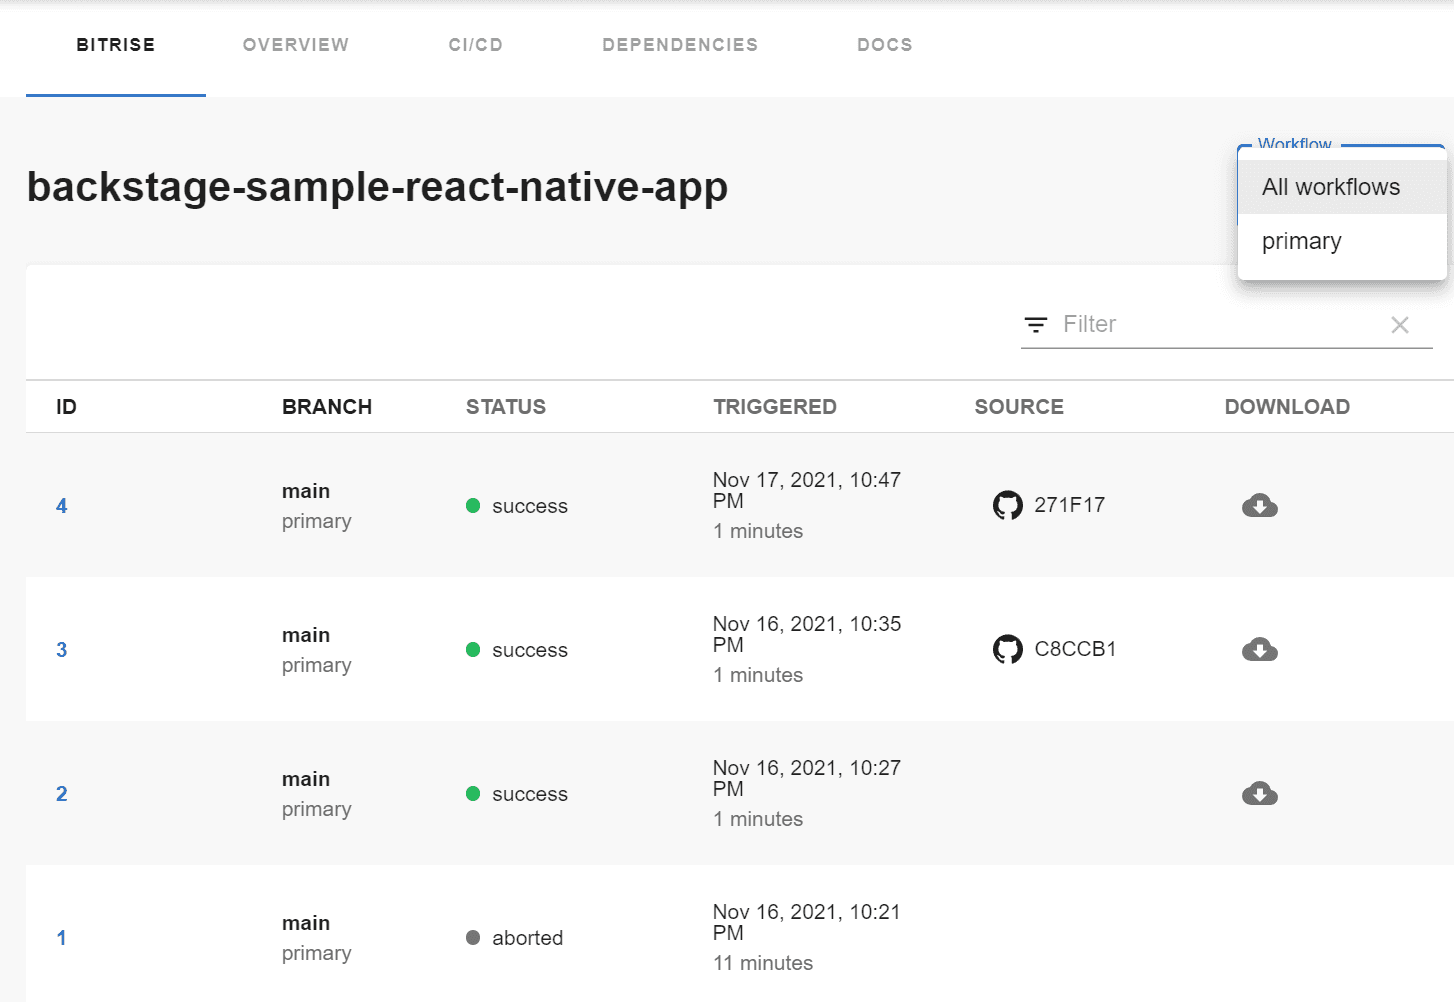Click backstage-sample-react-native-app title

tap(377, 188)
